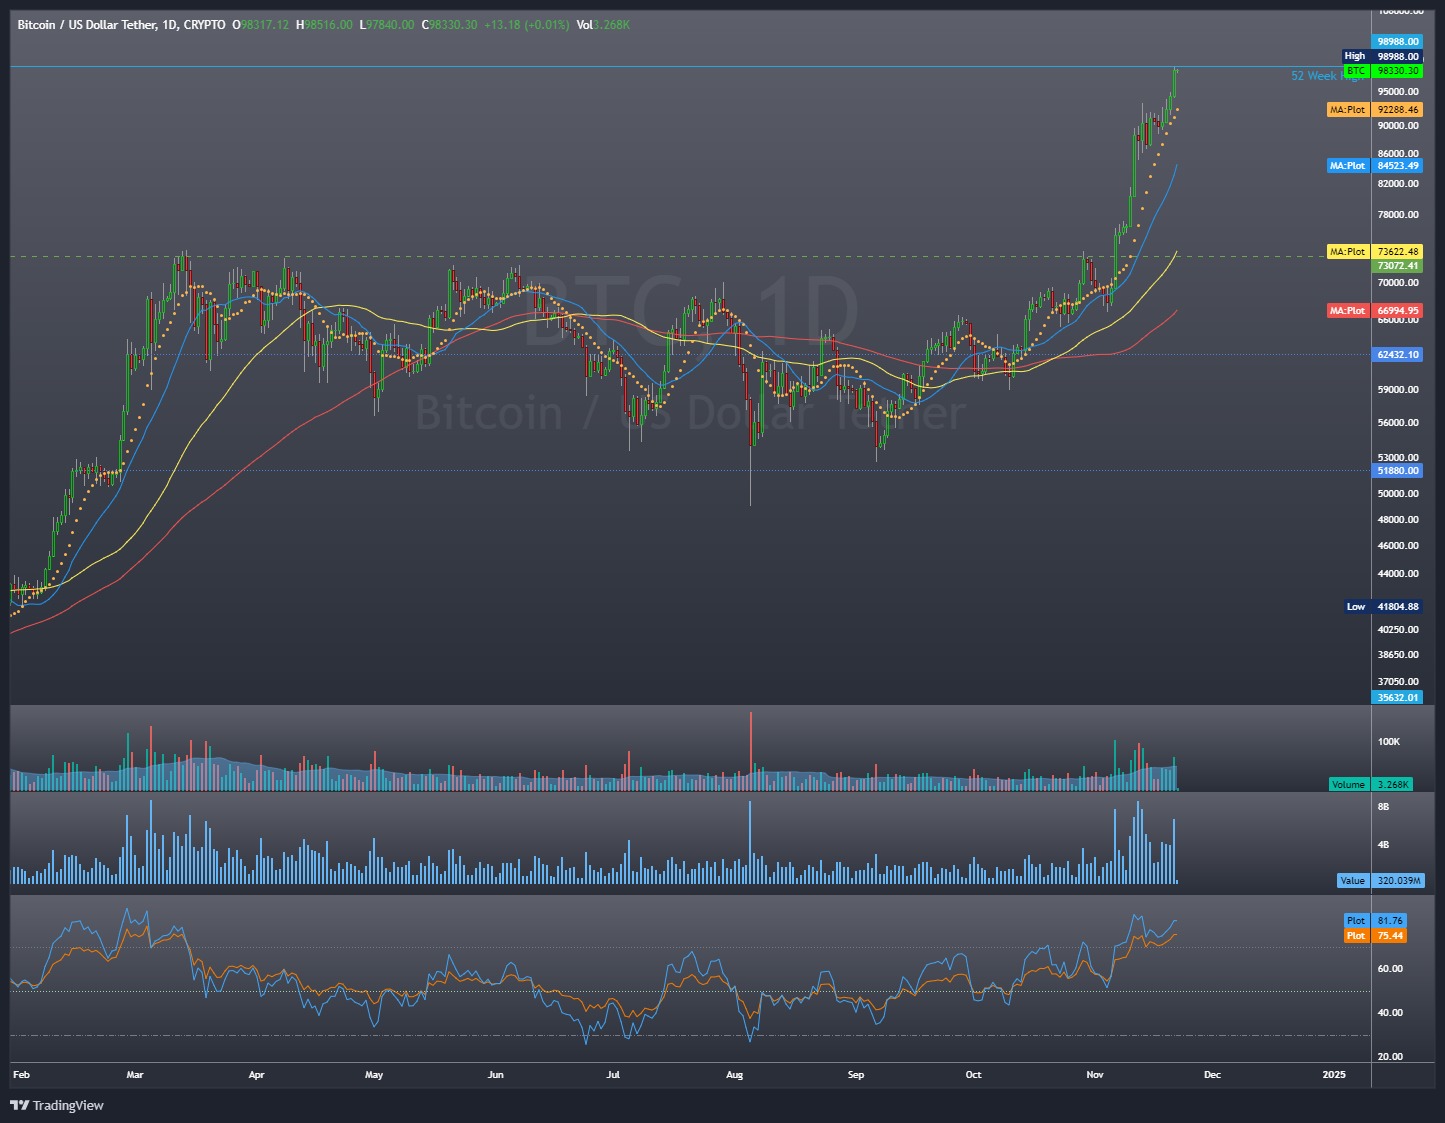This screenshot has height=1123, width=1445.
Task: Click the green BTC 98330.30 price tag
Action: click(1383, 72)
